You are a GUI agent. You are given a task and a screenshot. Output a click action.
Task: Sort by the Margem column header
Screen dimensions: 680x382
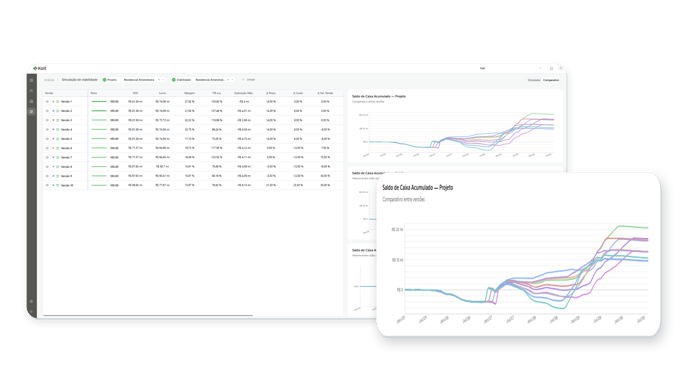tap(190, 93)
